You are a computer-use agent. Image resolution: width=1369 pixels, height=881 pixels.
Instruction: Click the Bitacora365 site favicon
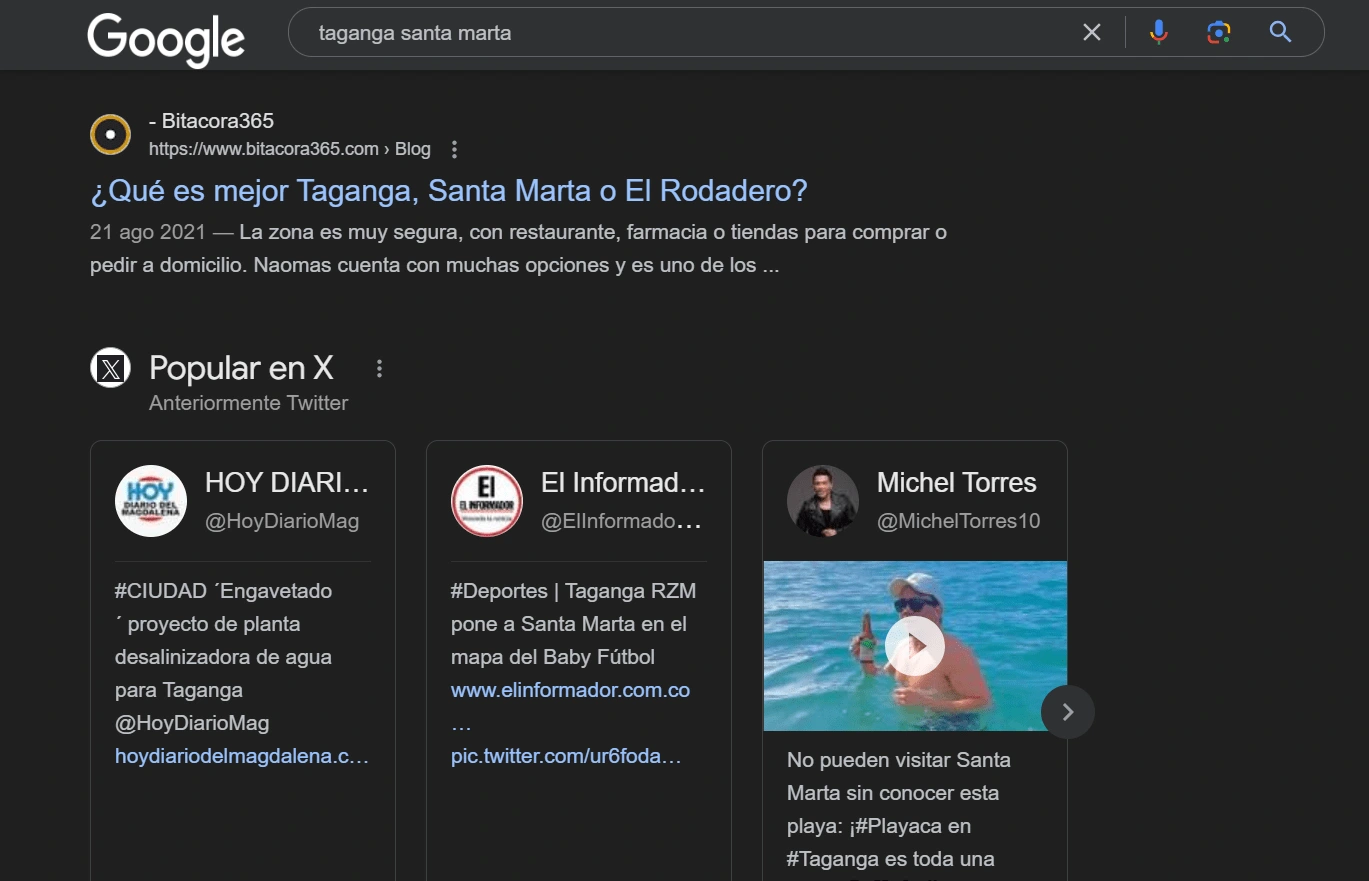click(111, 135)
